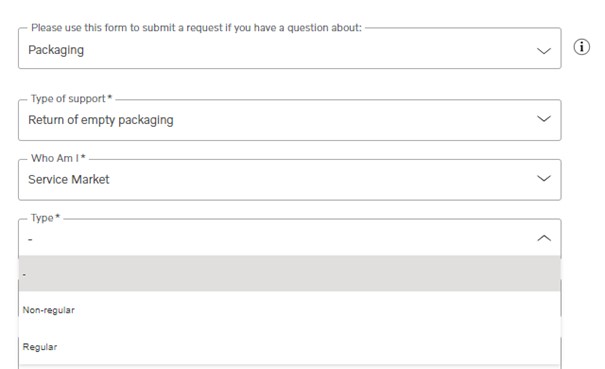
Task: Open the question topic dropdown showing Packaging
Action: click(289, 48)
